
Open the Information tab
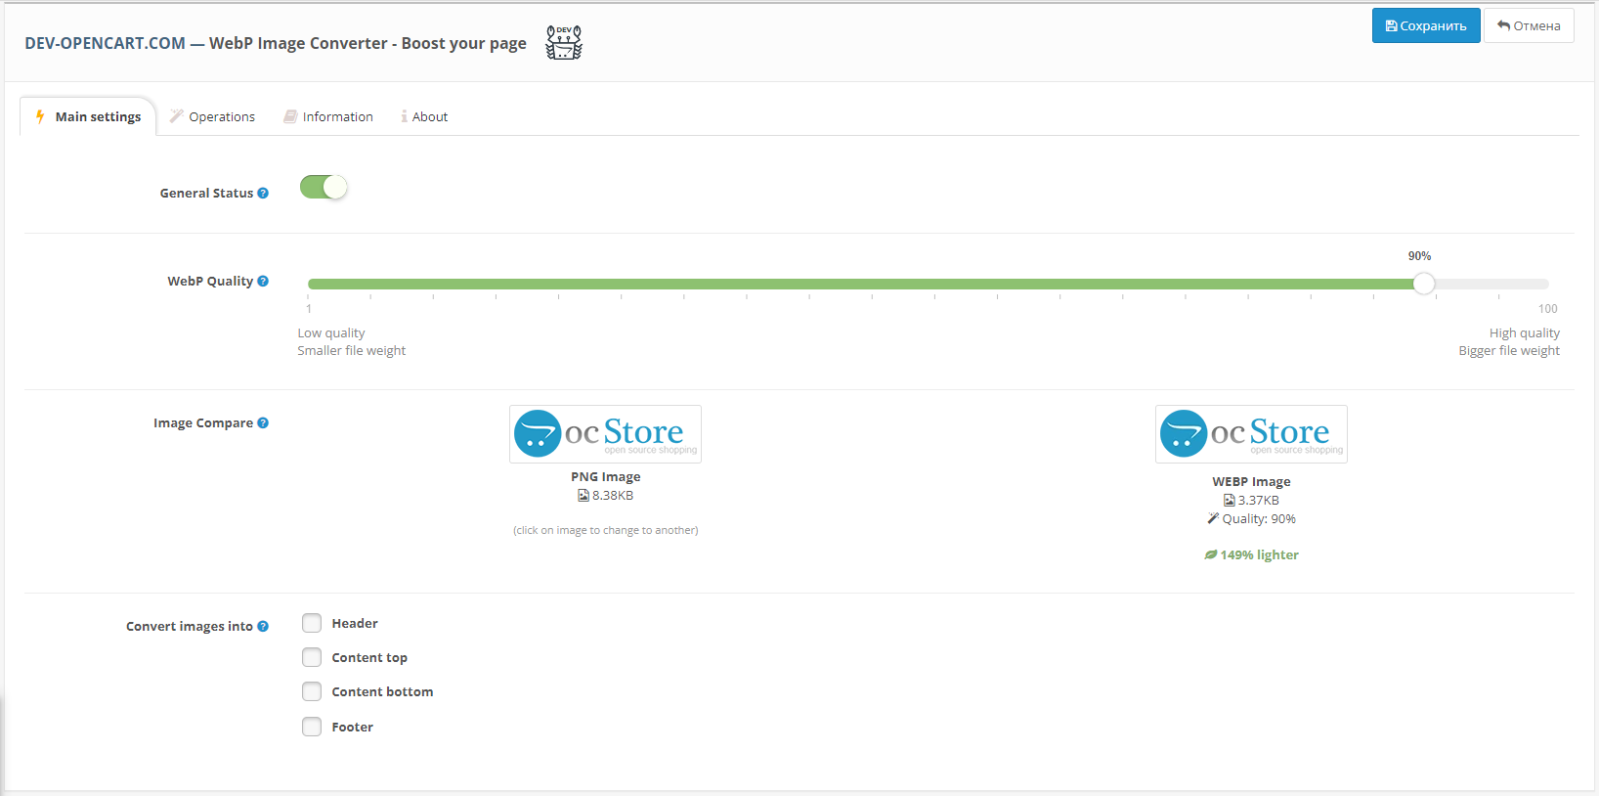tap(328, 117)
